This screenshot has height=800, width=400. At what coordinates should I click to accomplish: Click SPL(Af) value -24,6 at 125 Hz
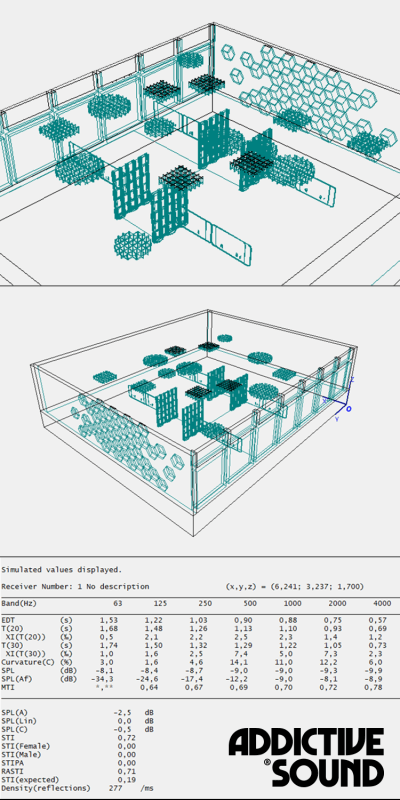tap(148, 678)
